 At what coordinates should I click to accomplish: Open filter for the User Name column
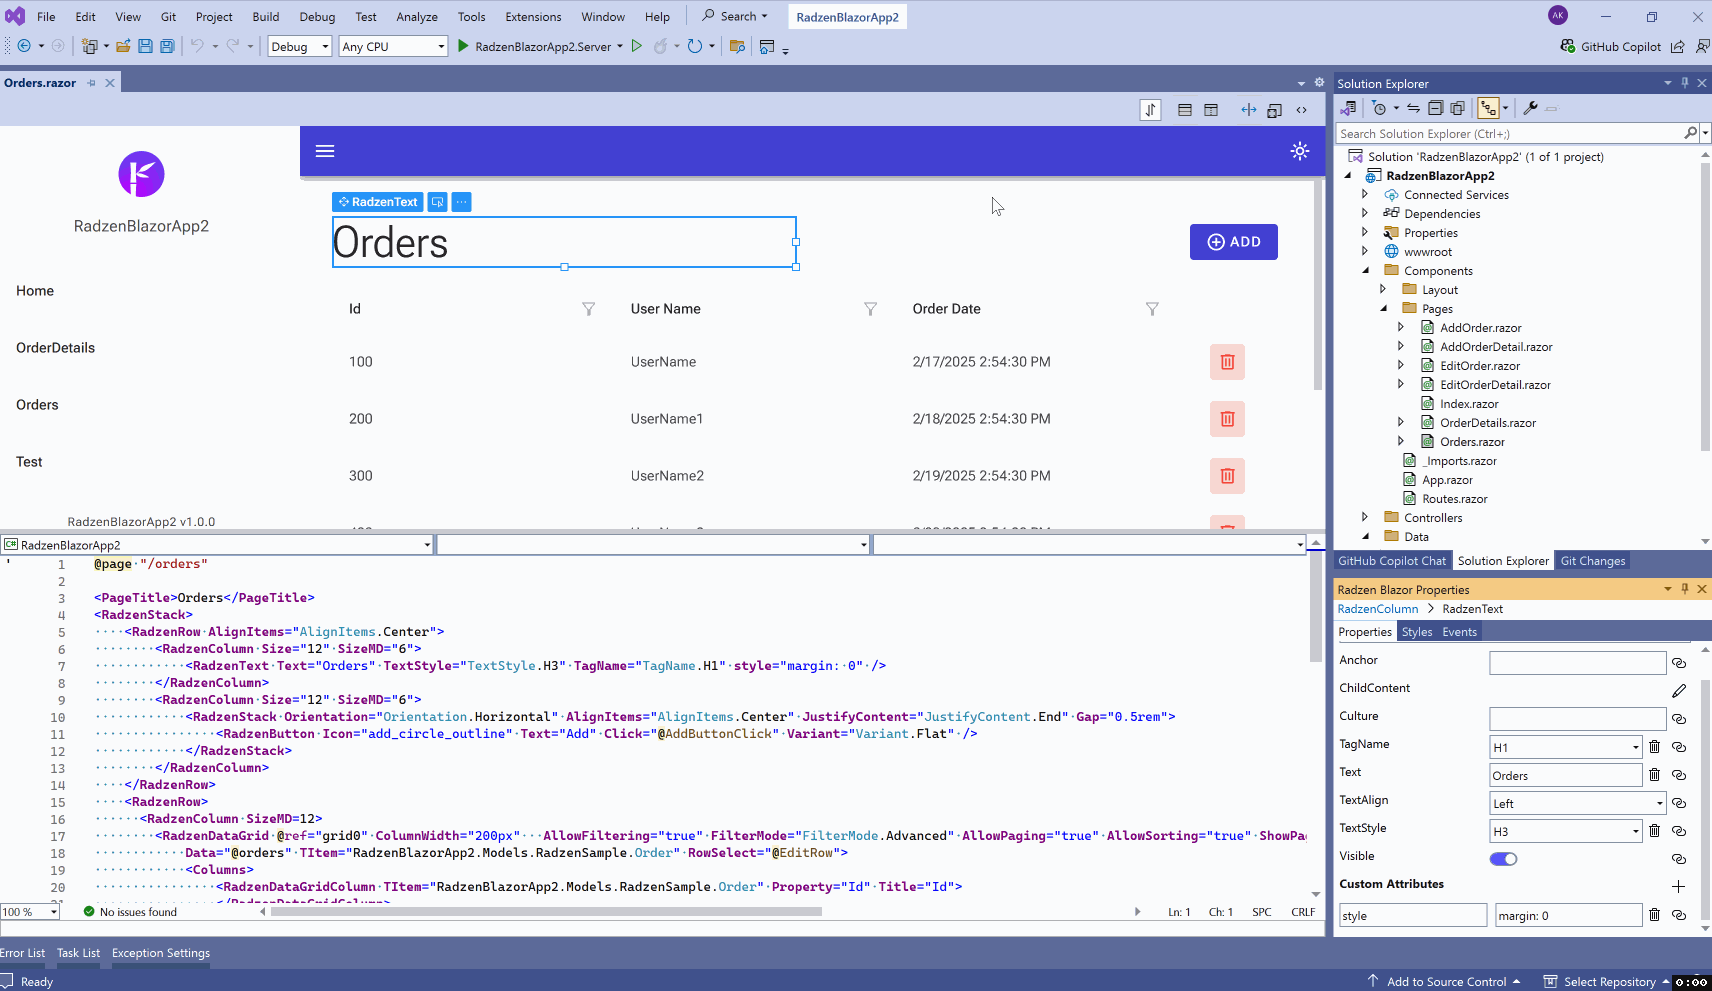(x=870, y=309)
